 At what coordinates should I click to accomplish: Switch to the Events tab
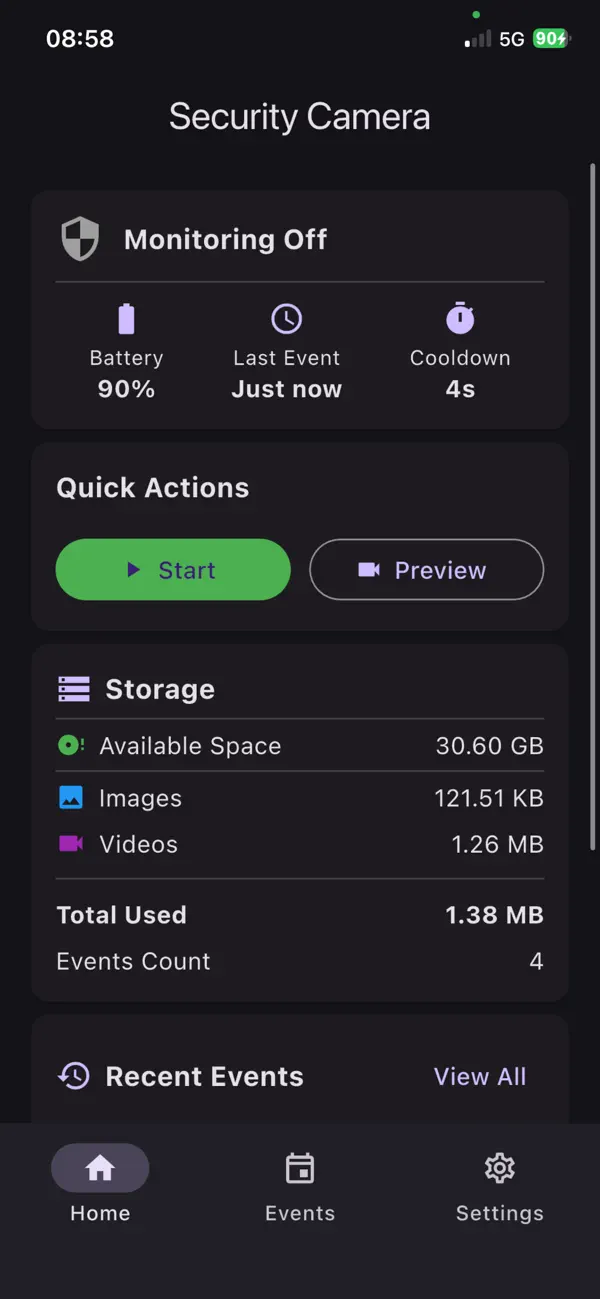point(300,1187)
